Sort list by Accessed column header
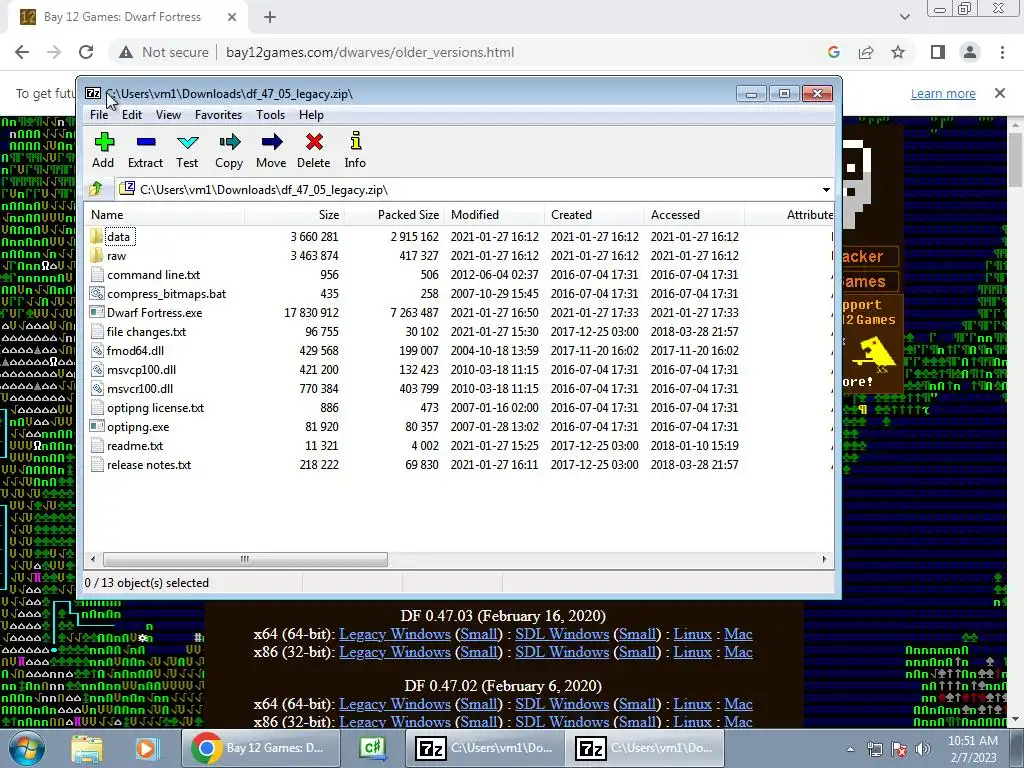This screenshot has width=1024, height=768. [694, 215]
